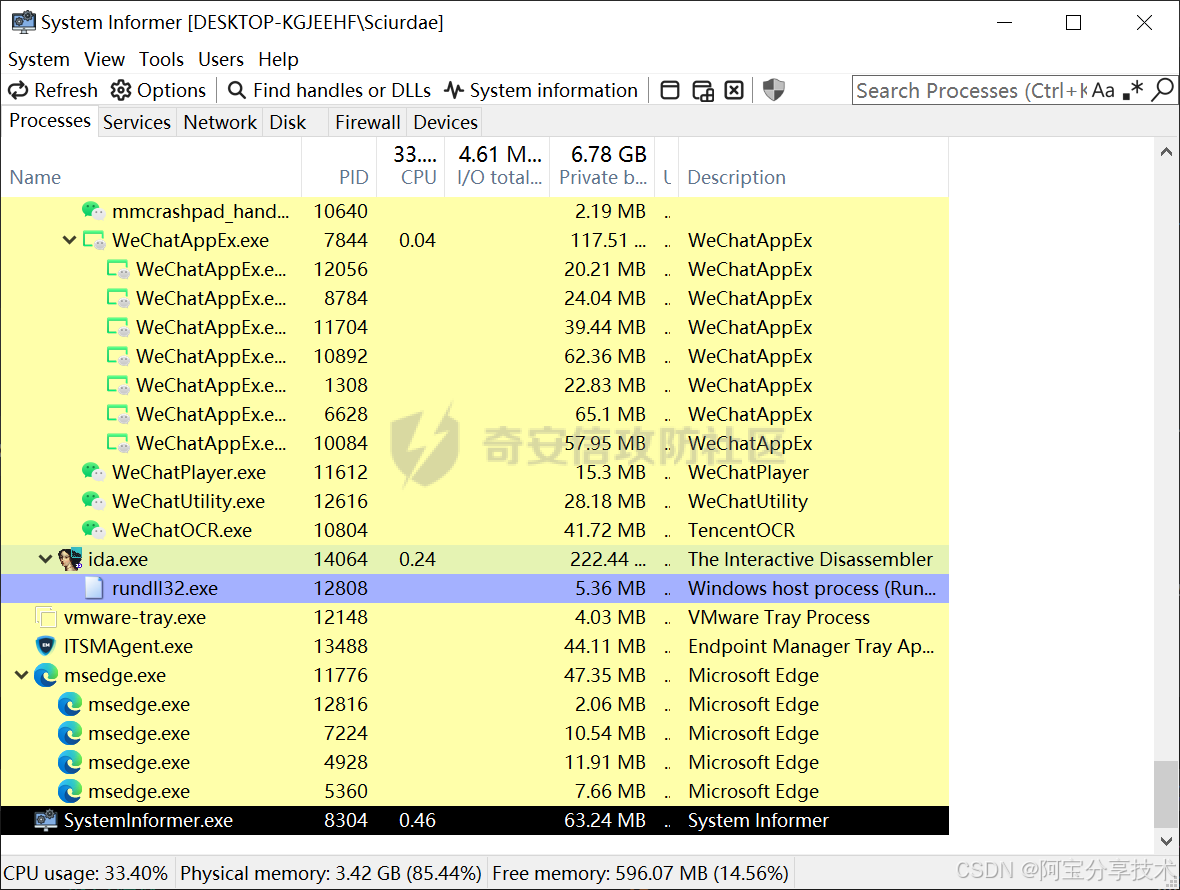Viewport: 1180px width, 890px height.
Task: Open Find handles or DLLs
Action: (x=330, y=90)
